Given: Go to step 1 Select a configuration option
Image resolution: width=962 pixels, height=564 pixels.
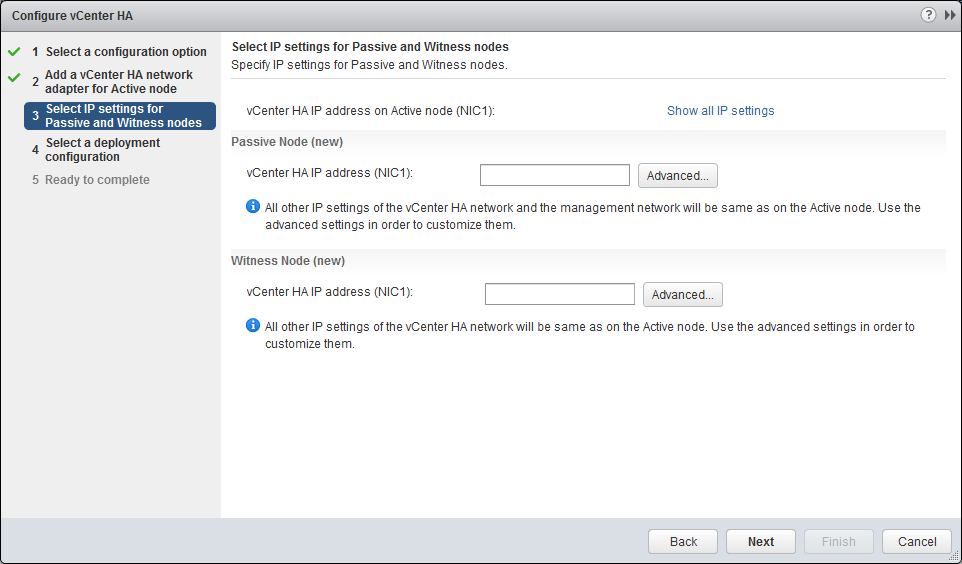Looking at the screenshot, I should tap(120, 52).
